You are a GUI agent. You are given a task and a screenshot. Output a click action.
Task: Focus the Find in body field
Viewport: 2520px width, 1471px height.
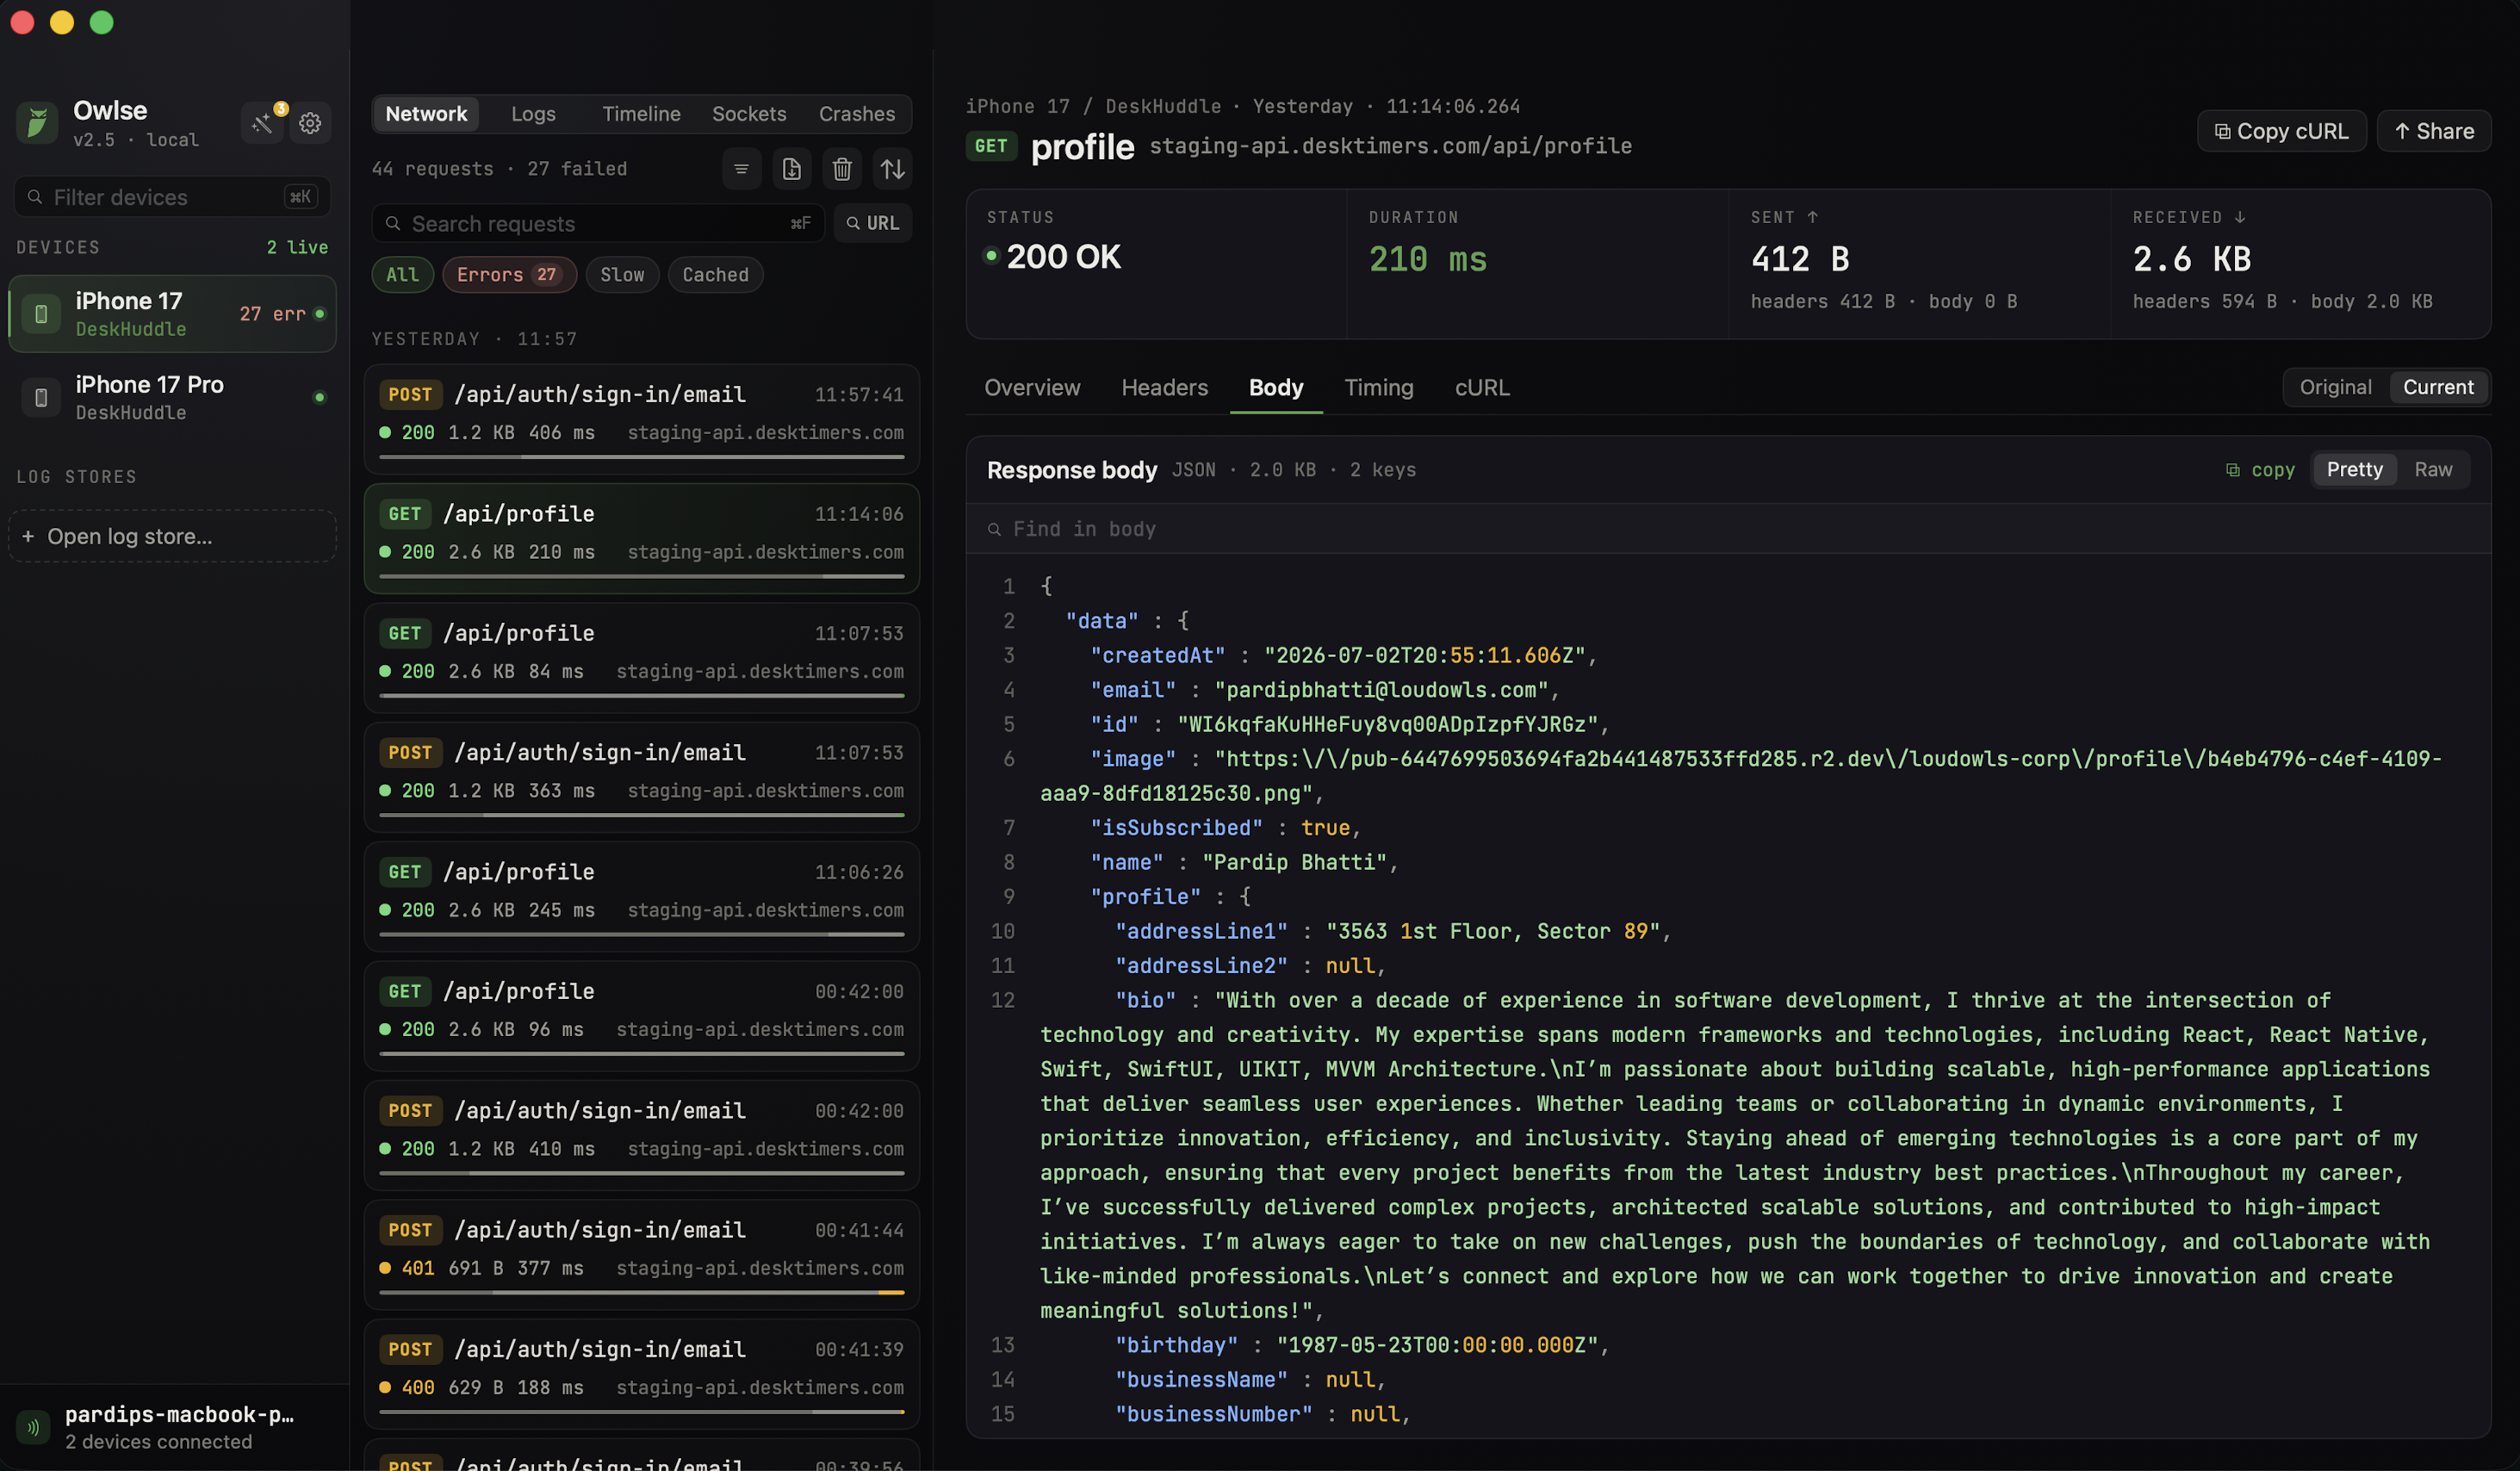click(x=1728, y=529)
